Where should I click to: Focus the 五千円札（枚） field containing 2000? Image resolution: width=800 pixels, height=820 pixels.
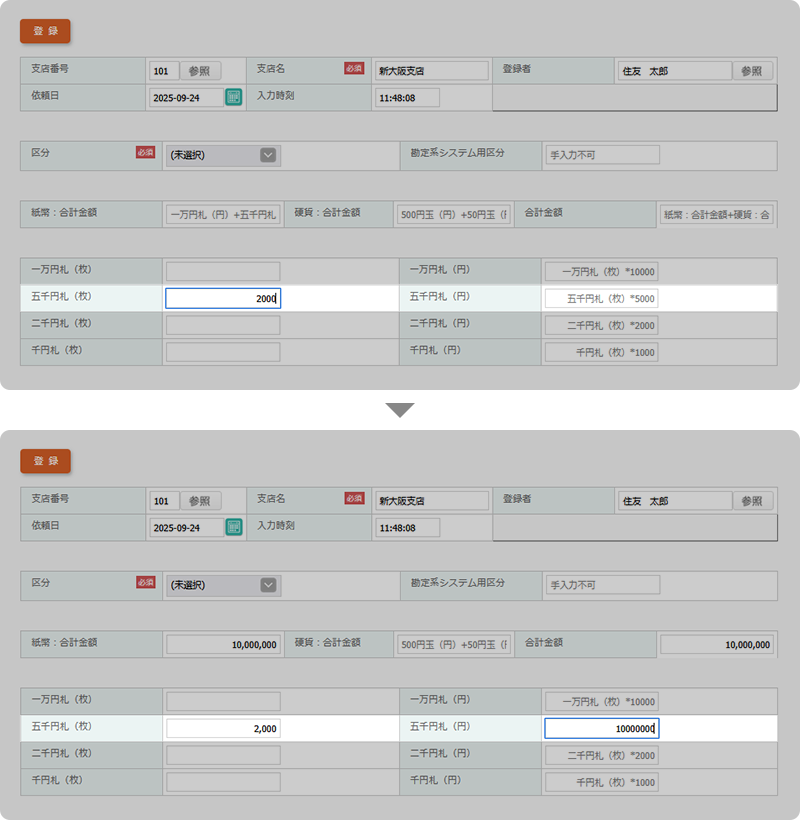coord(222,299)
